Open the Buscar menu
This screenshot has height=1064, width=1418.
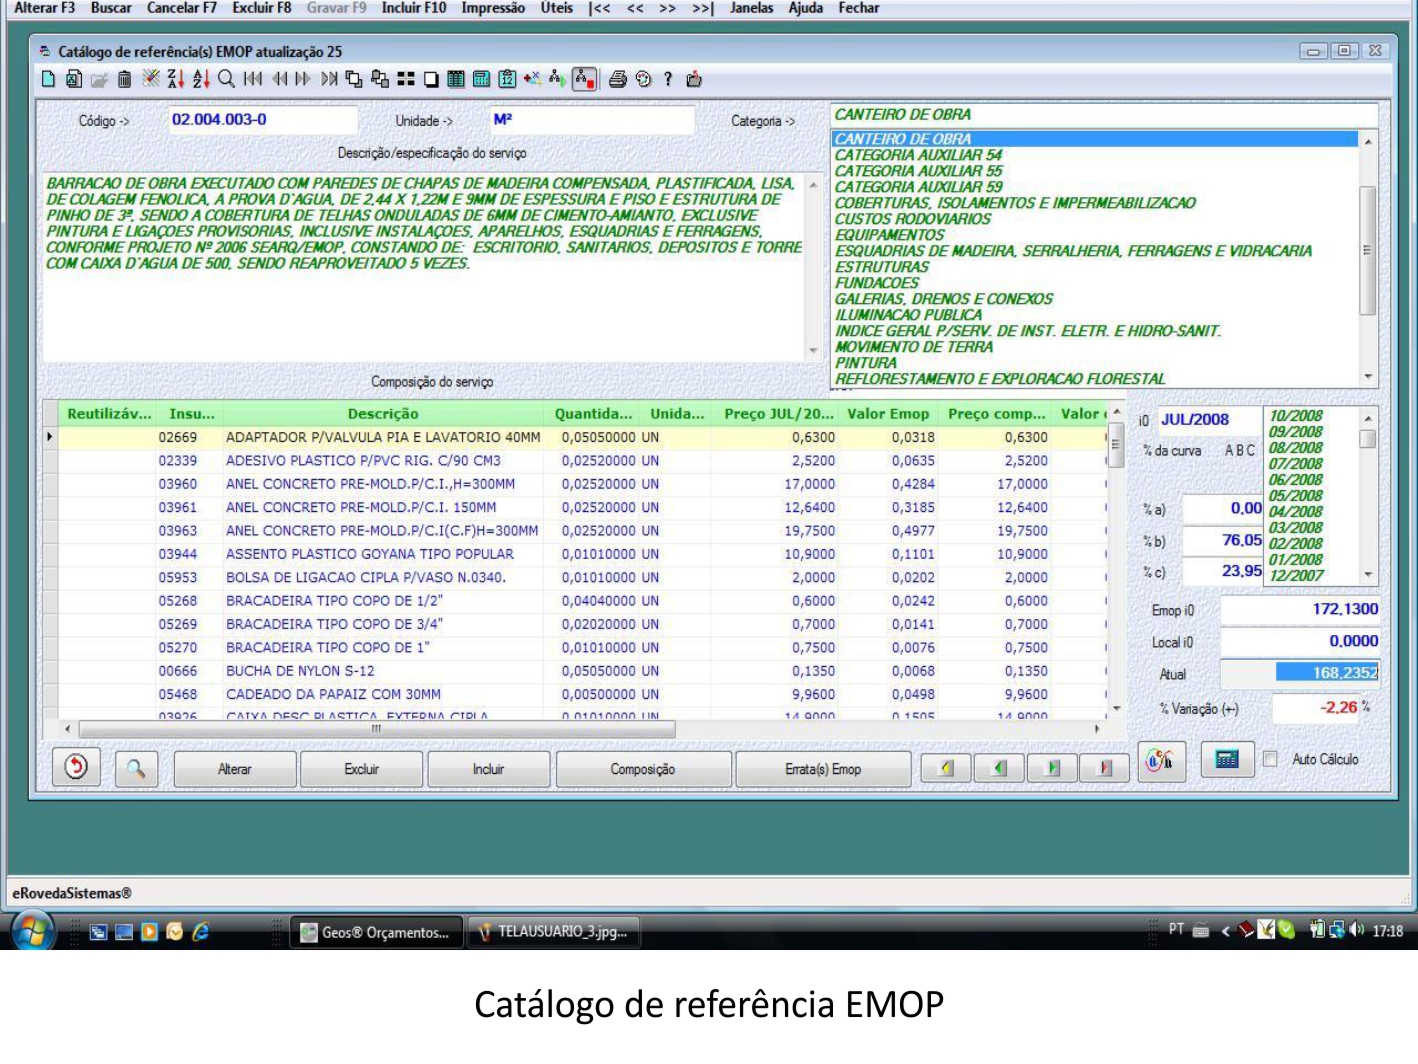pyautogui.click(x=111, y=8)
